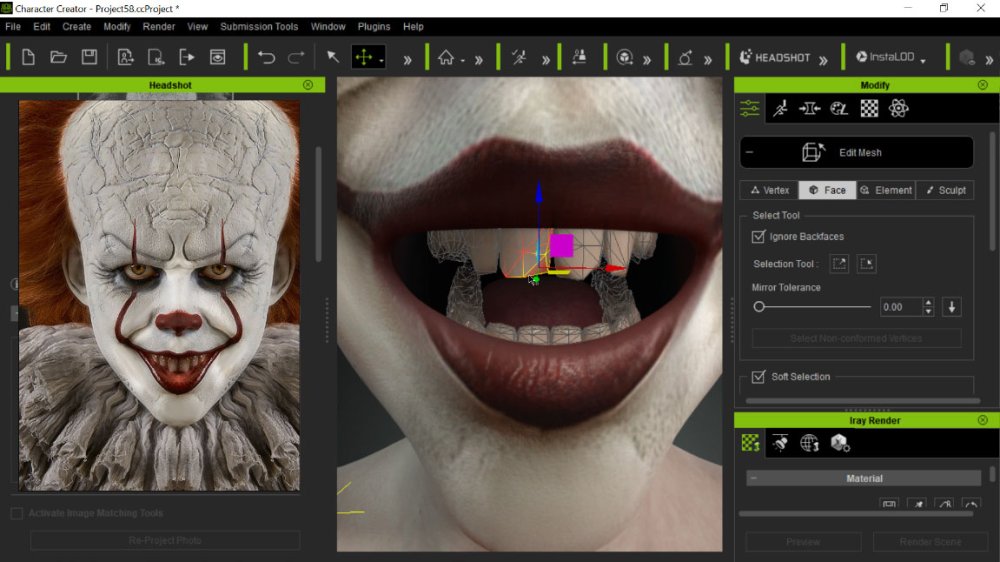Click the Mirror Tolerance value field
Image resolution: width=1000 pixels, height=562 pixels.
click(900, 307)
